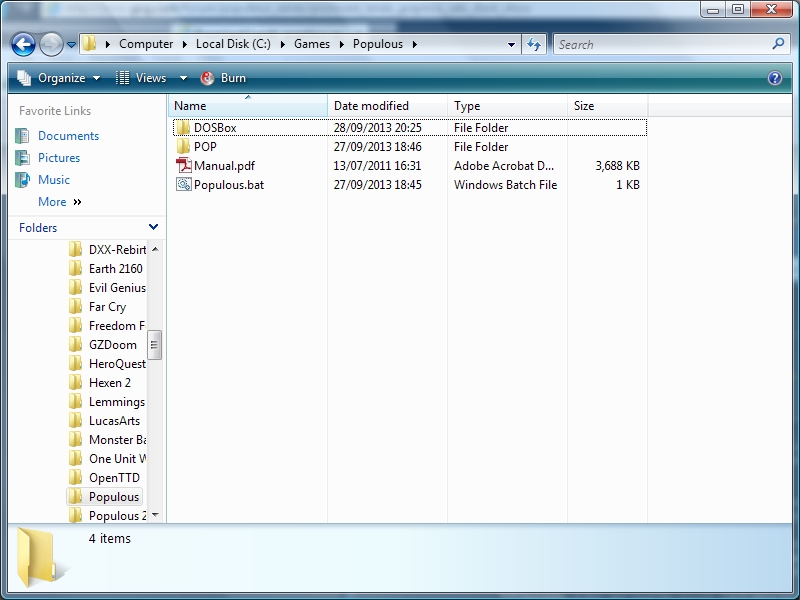
Task: Click Populous in the address breadcrumb
Action: pyautogui.click(x=378, y=44)
